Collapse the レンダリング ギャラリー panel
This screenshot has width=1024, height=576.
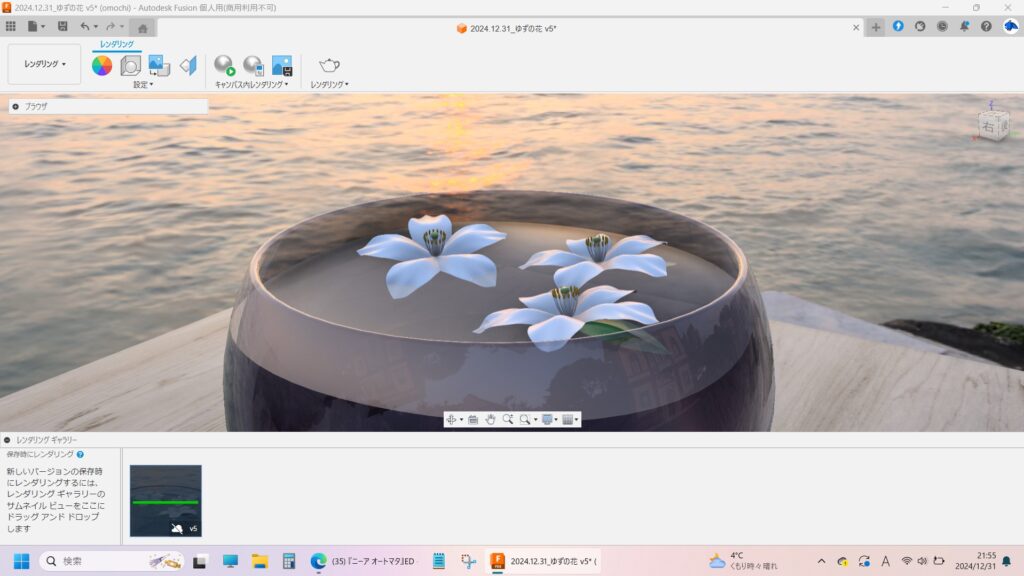pyautogui.click(x=8, y=440)
